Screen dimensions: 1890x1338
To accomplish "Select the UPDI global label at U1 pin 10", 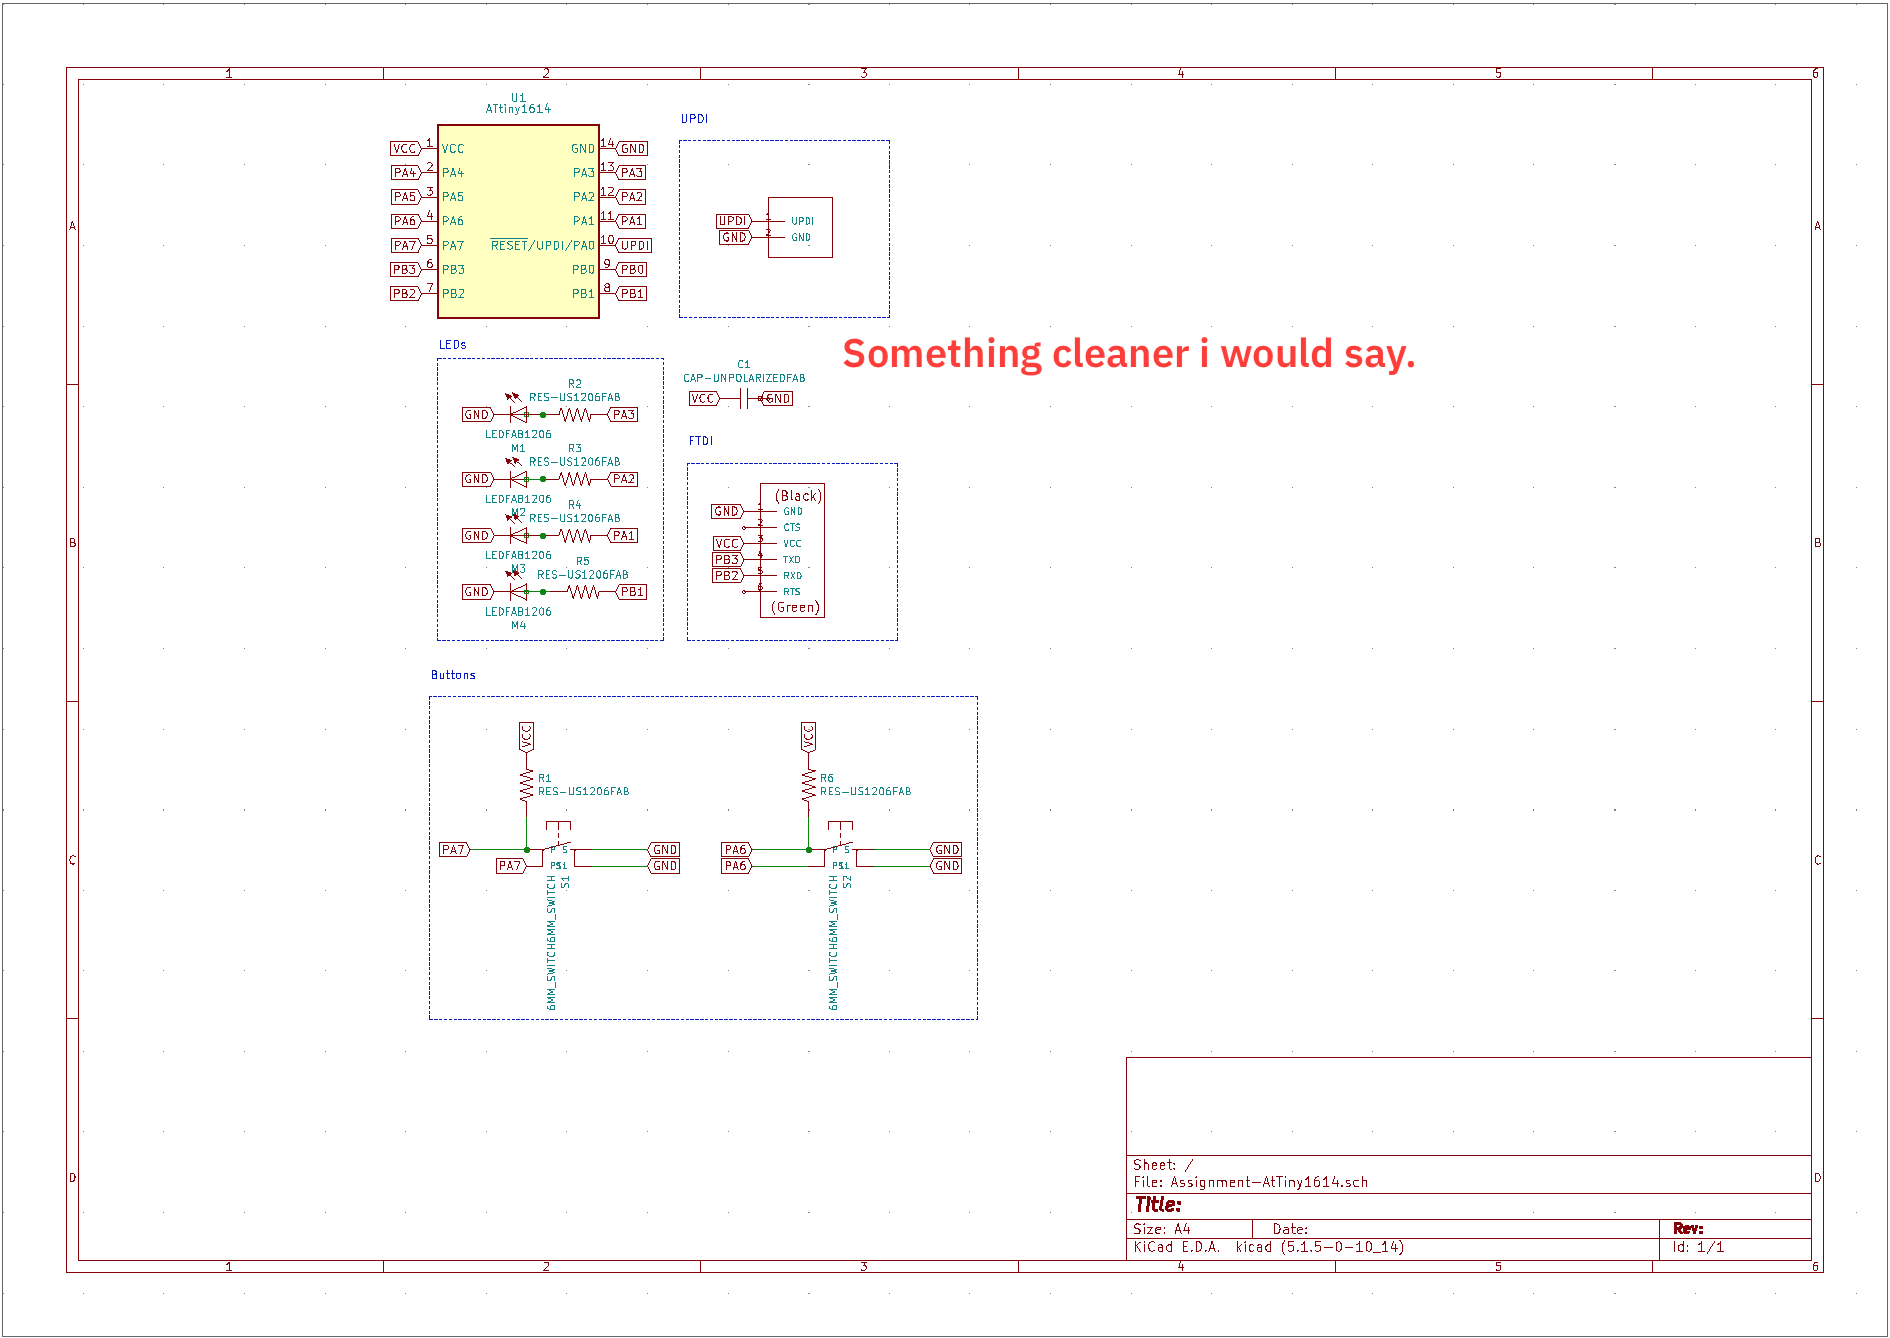I will [x=635, y=245].
